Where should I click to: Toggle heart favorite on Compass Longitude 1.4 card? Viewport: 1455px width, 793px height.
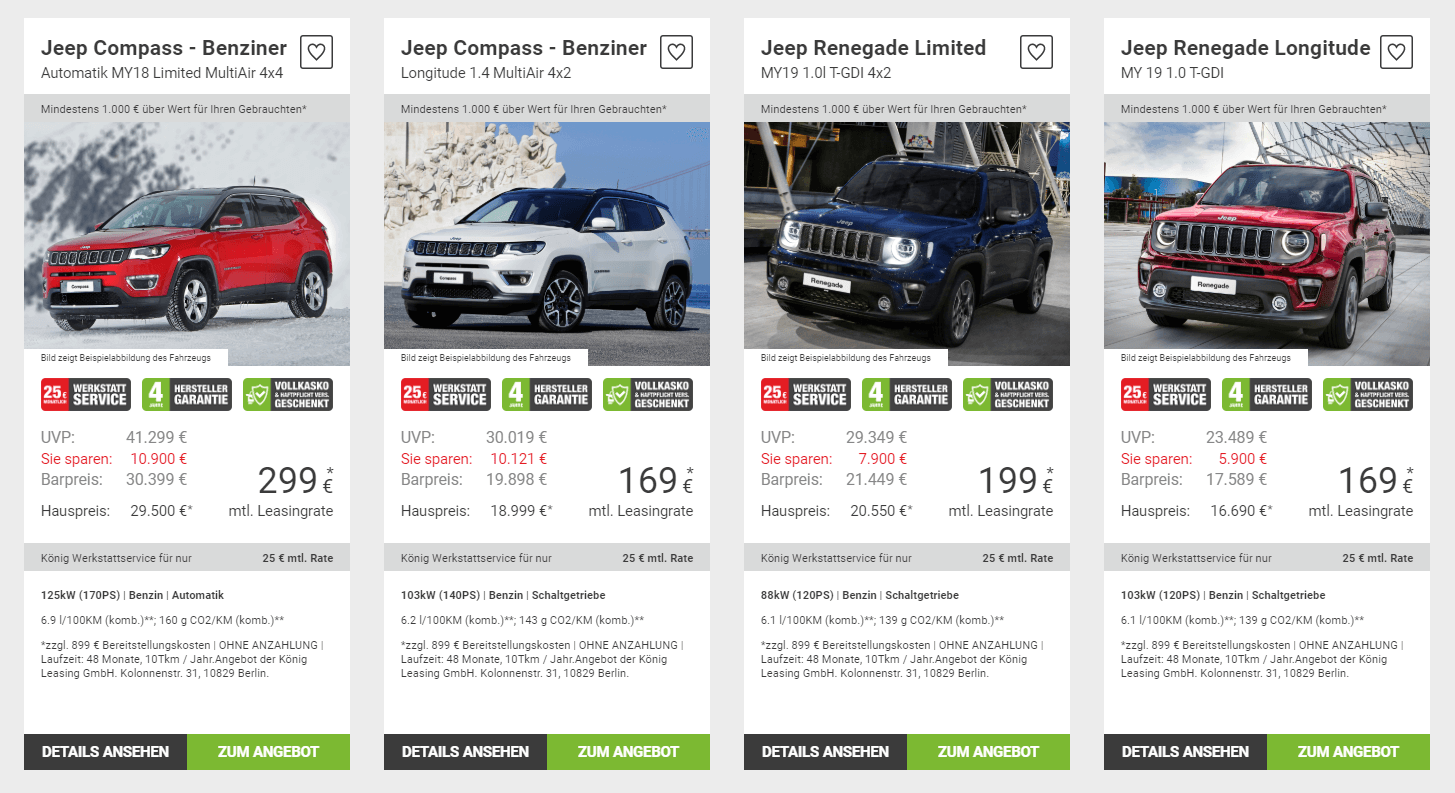click(677, 52)
